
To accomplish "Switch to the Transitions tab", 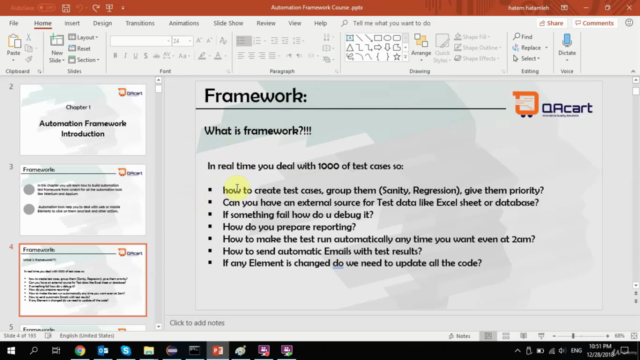I will coord(140,23).
